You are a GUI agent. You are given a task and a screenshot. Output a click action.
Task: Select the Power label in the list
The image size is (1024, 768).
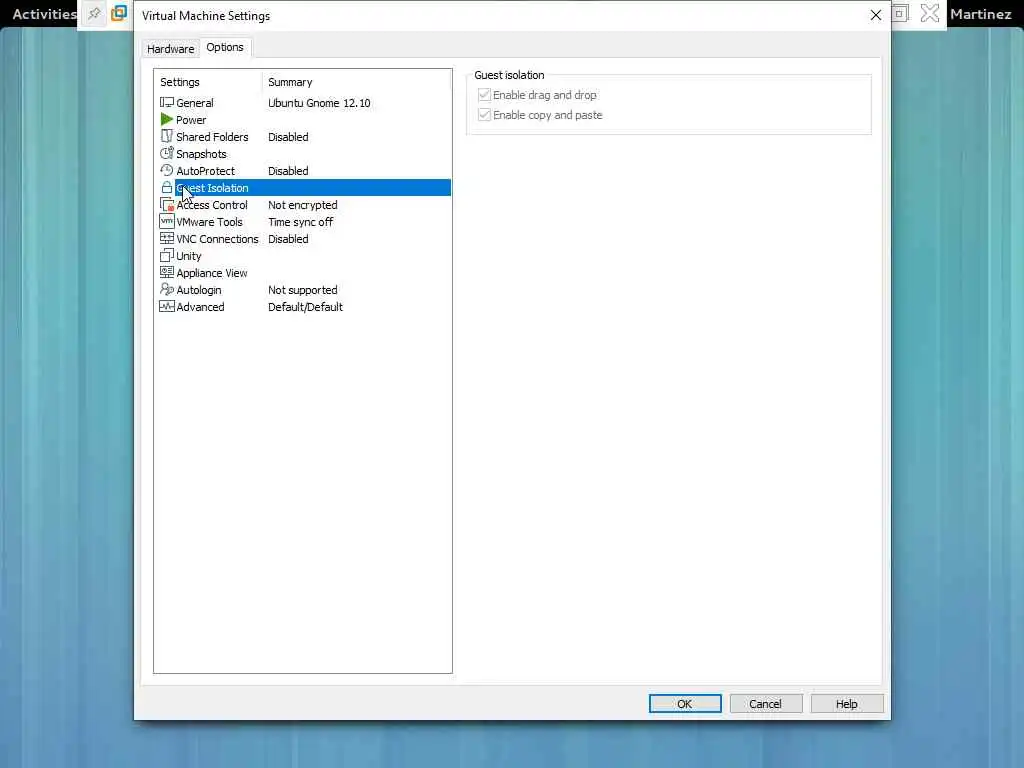pos(191,120)
